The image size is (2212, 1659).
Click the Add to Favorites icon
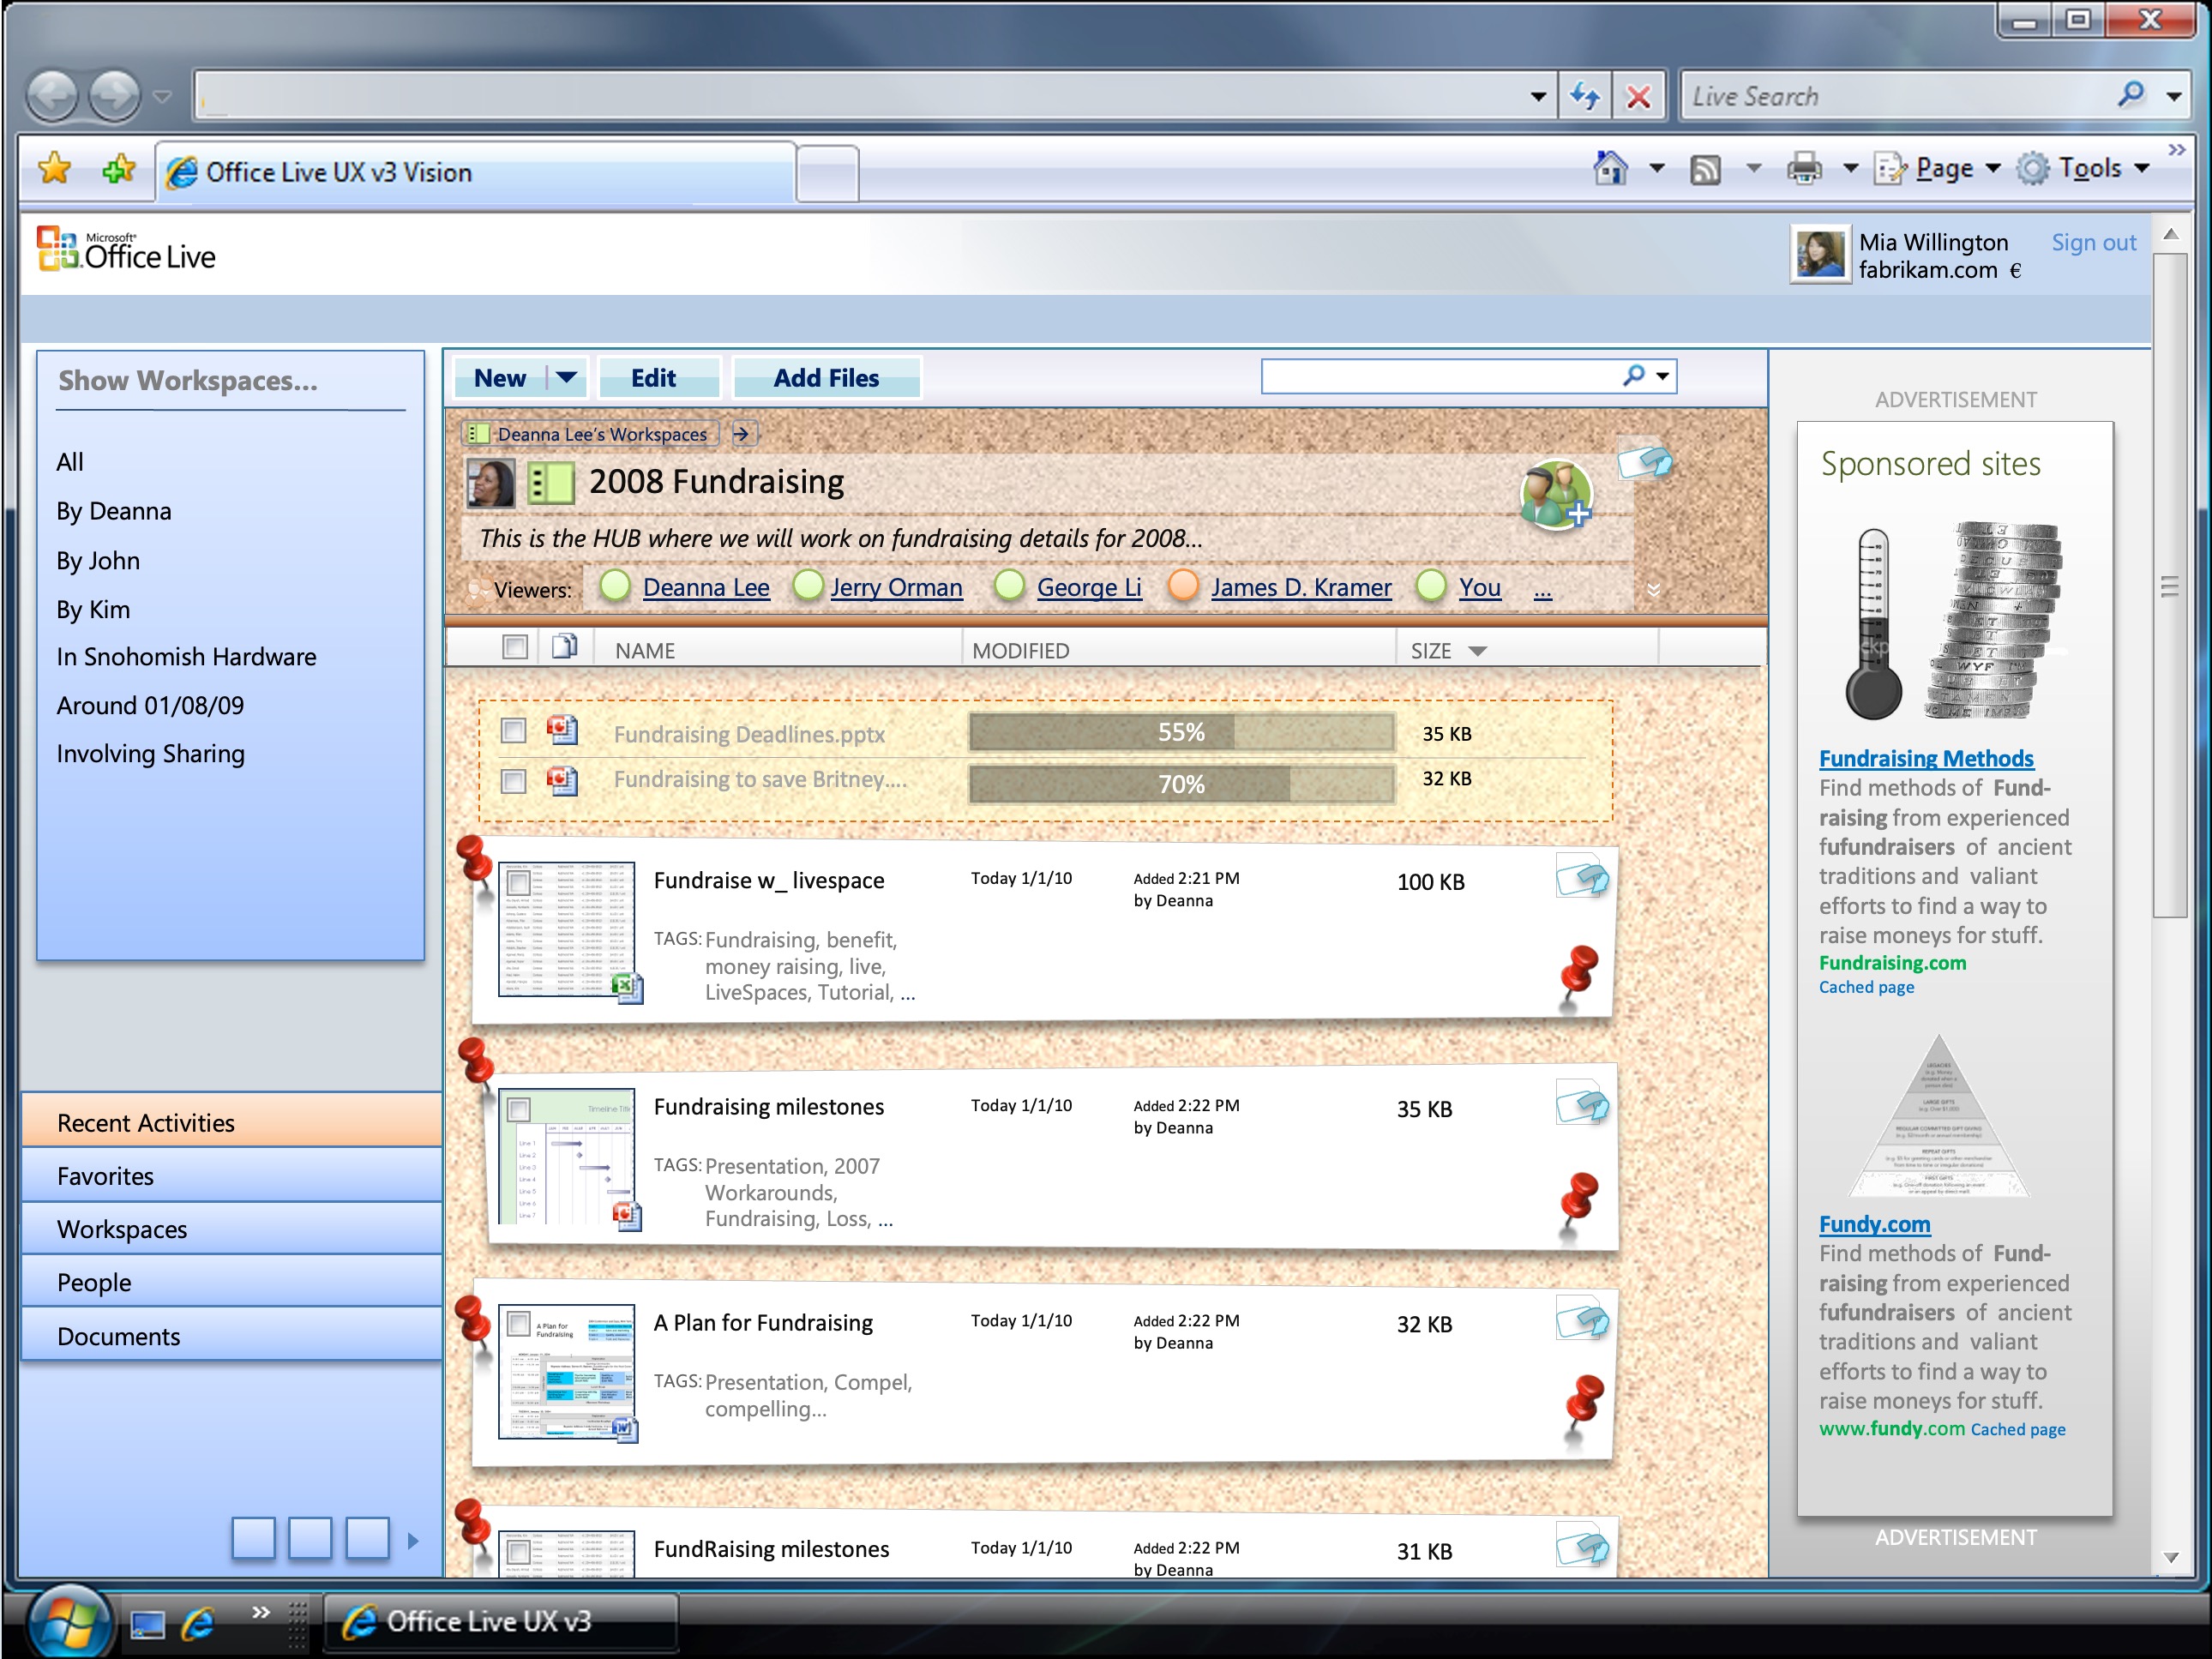pos(118,168)
